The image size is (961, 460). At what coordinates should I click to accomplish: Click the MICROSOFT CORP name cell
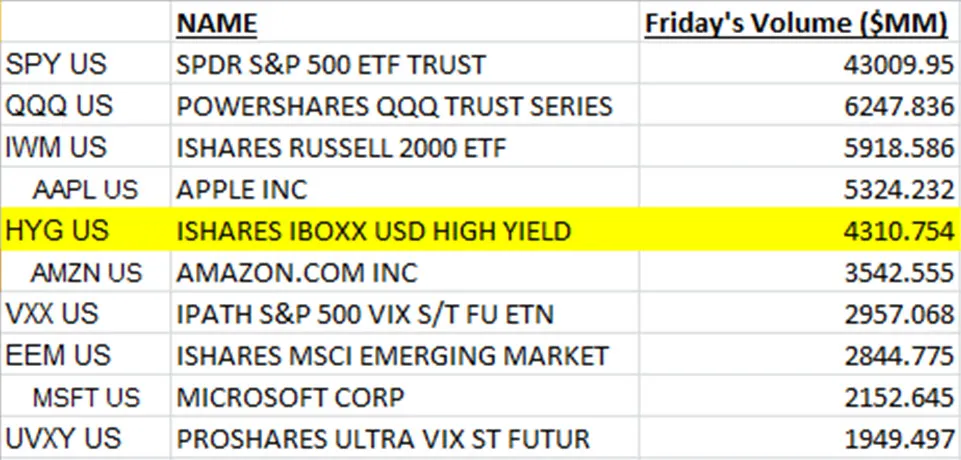(290, 397)
